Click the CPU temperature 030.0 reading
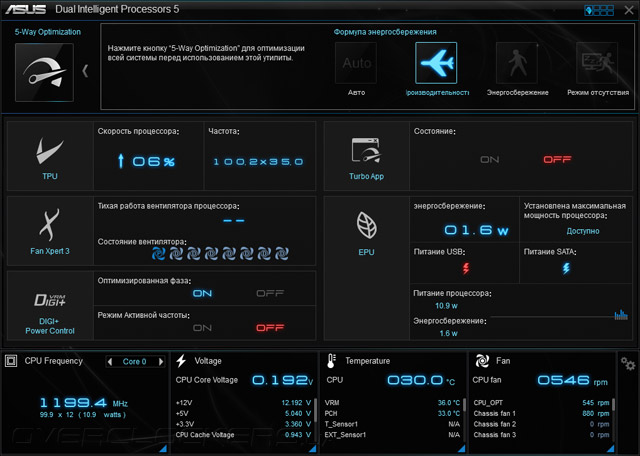Viewport: 640px width, 456px height. click(421, 381)
